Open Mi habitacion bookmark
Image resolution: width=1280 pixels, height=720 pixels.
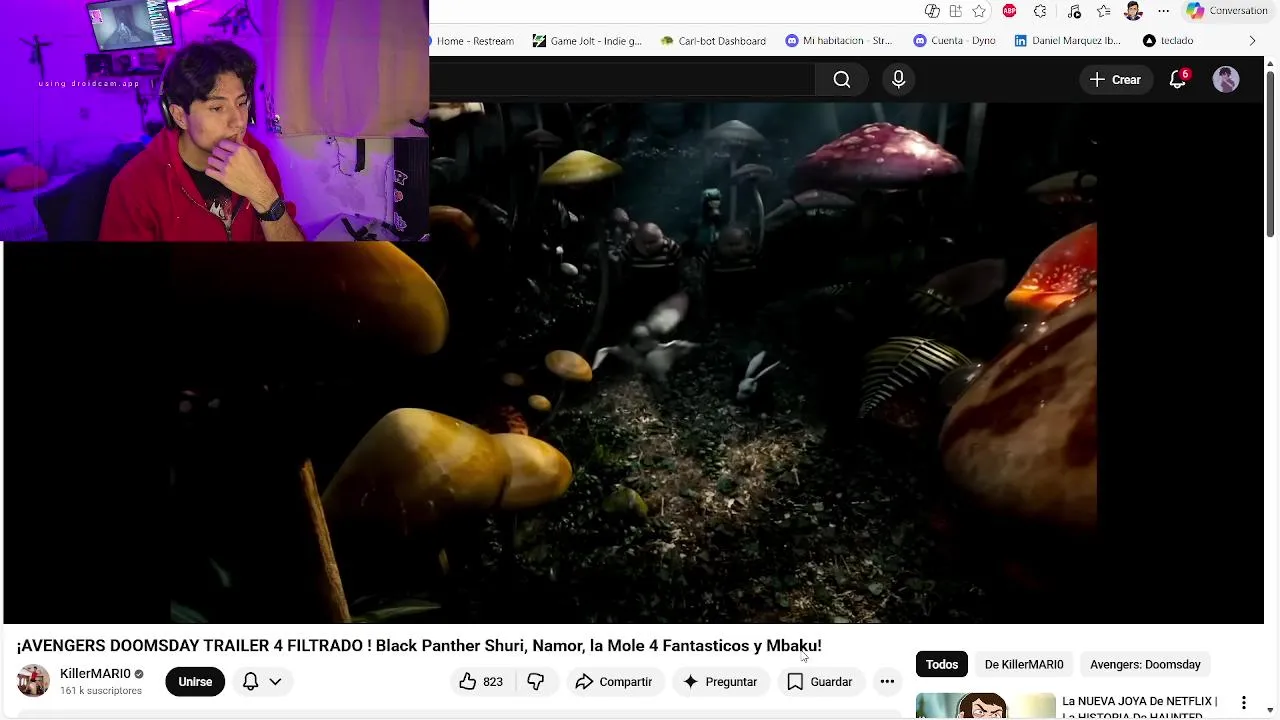[x=839, y=41]
